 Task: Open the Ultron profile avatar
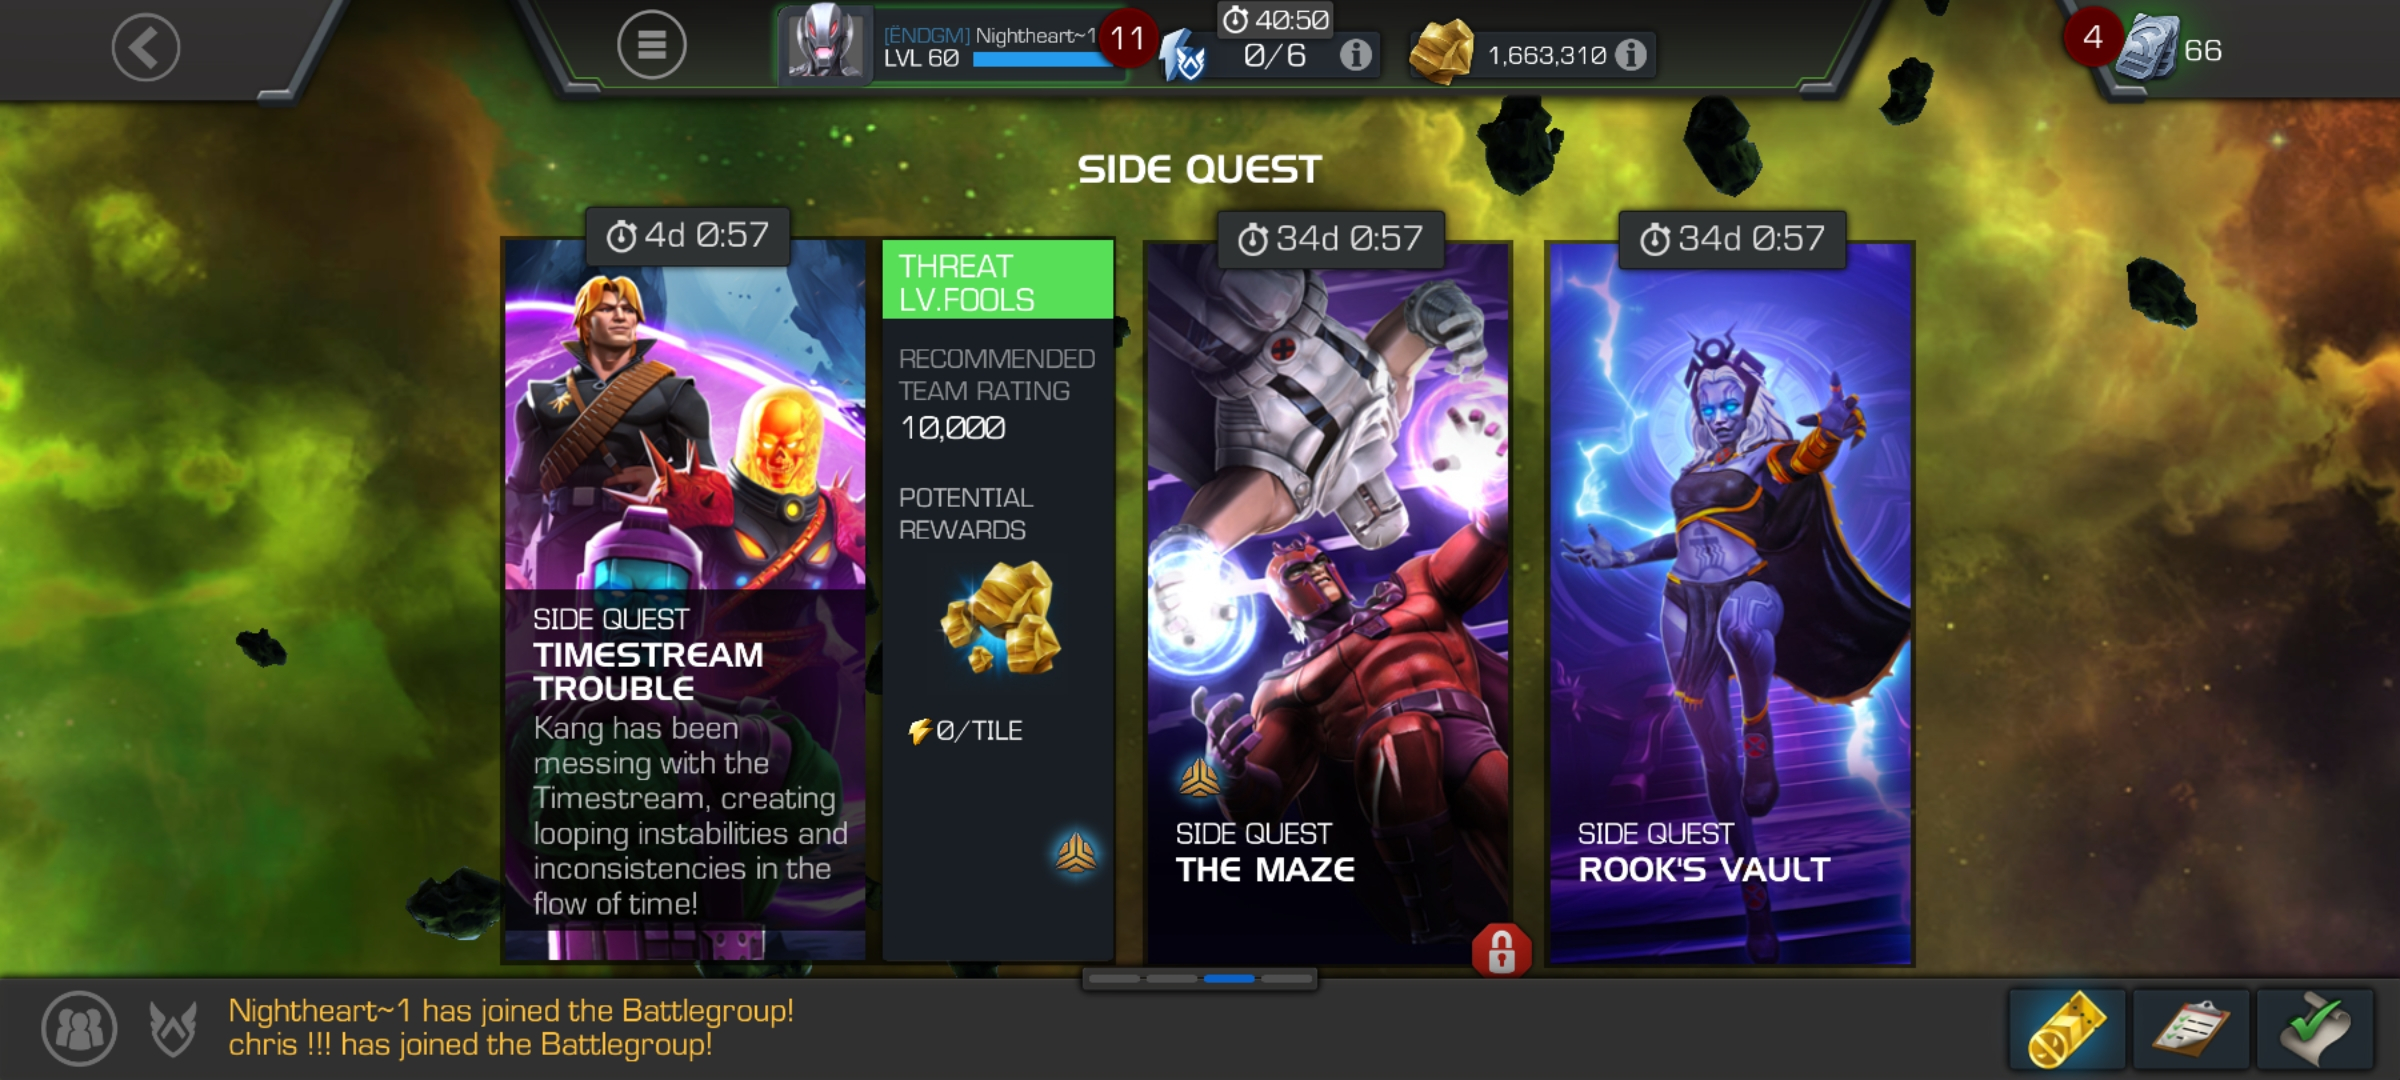pyautogui.click(x=825, y=43)
